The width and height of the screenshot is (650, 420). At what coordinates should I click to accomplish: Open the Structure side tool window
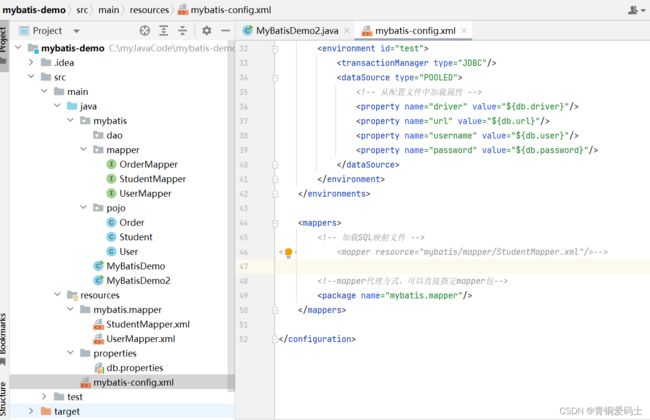pyautogui.click(x=4, y=399)
